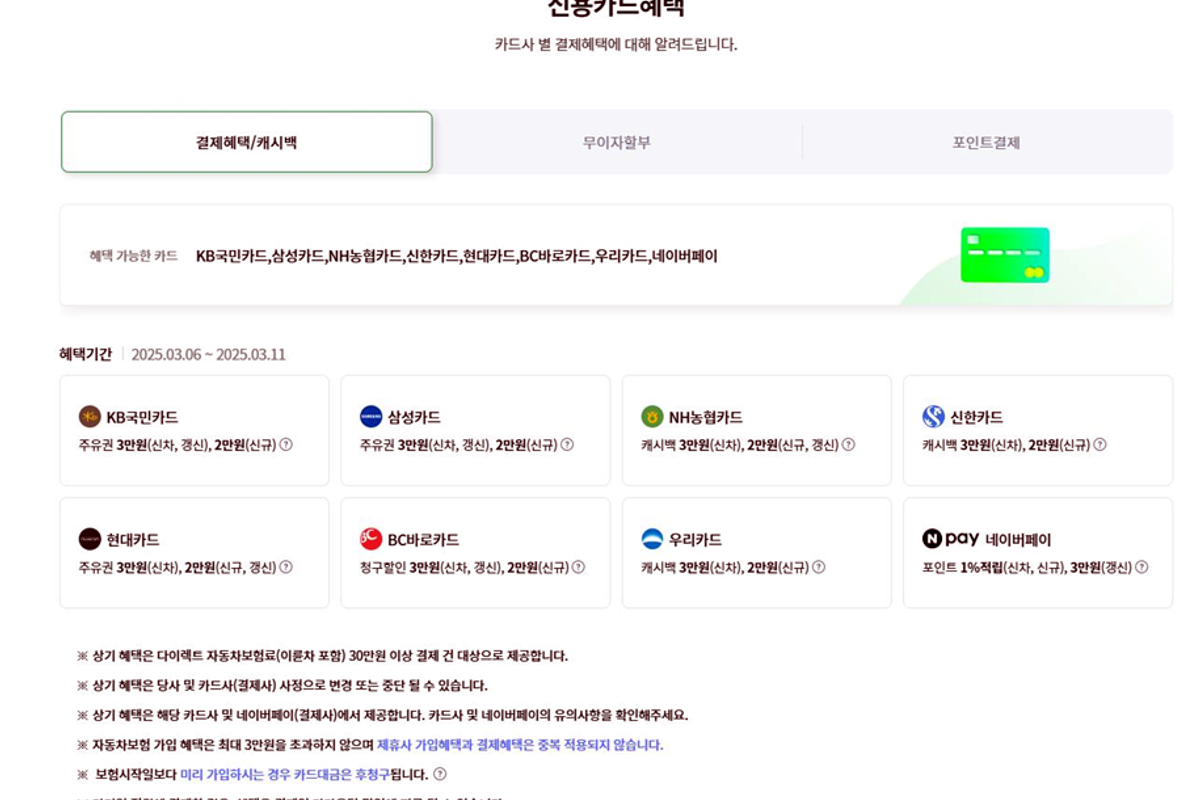The height and width of the screenshot is (800, 1200).
Task: Click the green credit card illustration
Action: [x=1005, y=255]
